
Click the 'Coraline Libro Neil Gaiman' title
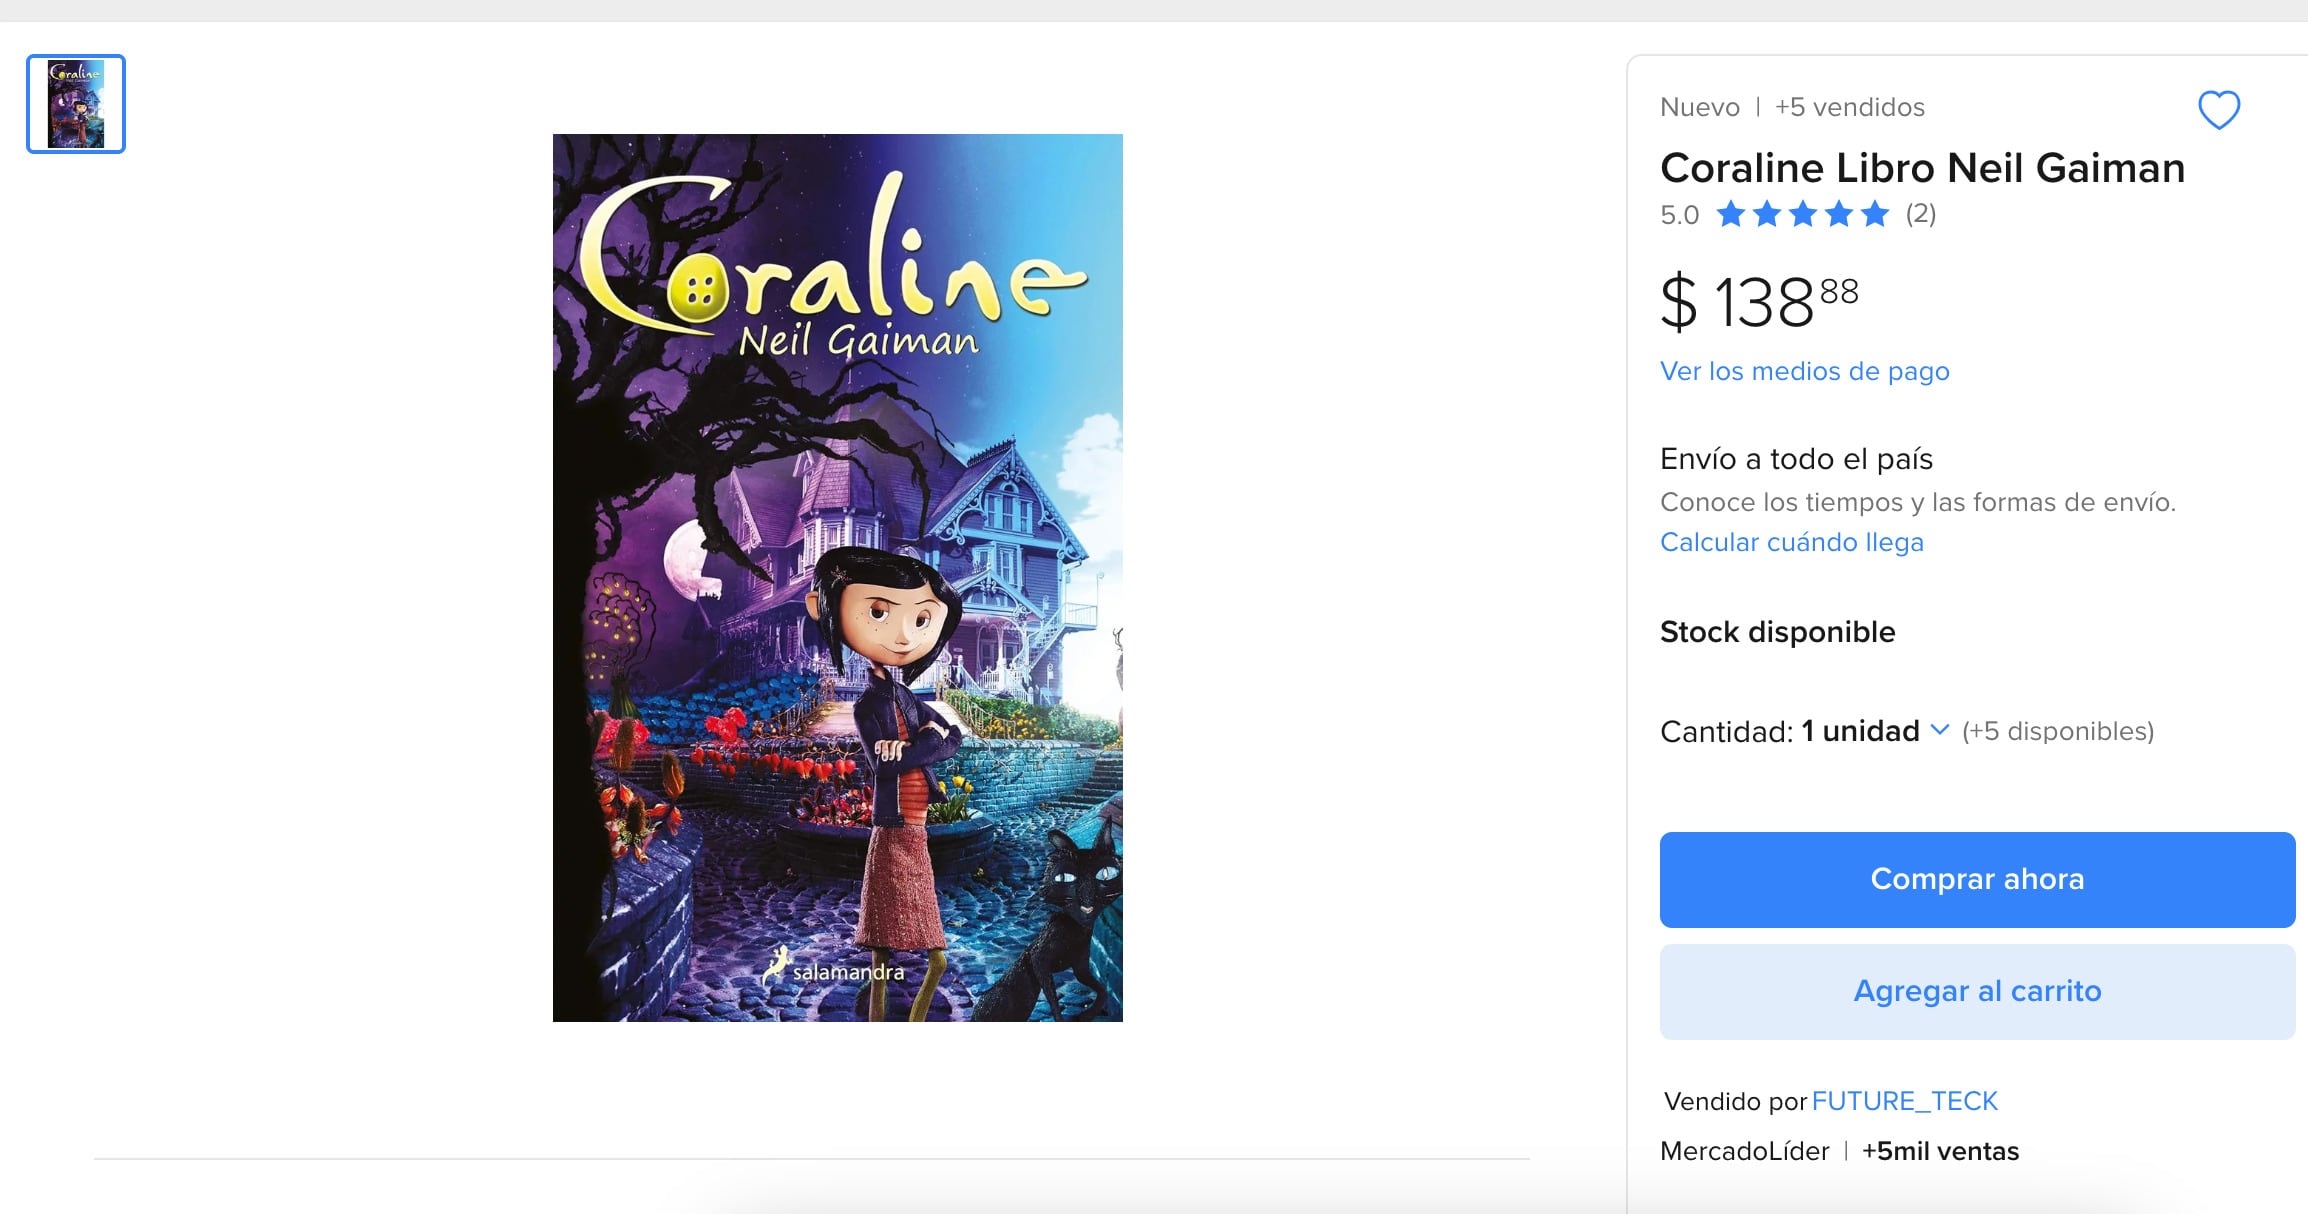click(1922, 168)
